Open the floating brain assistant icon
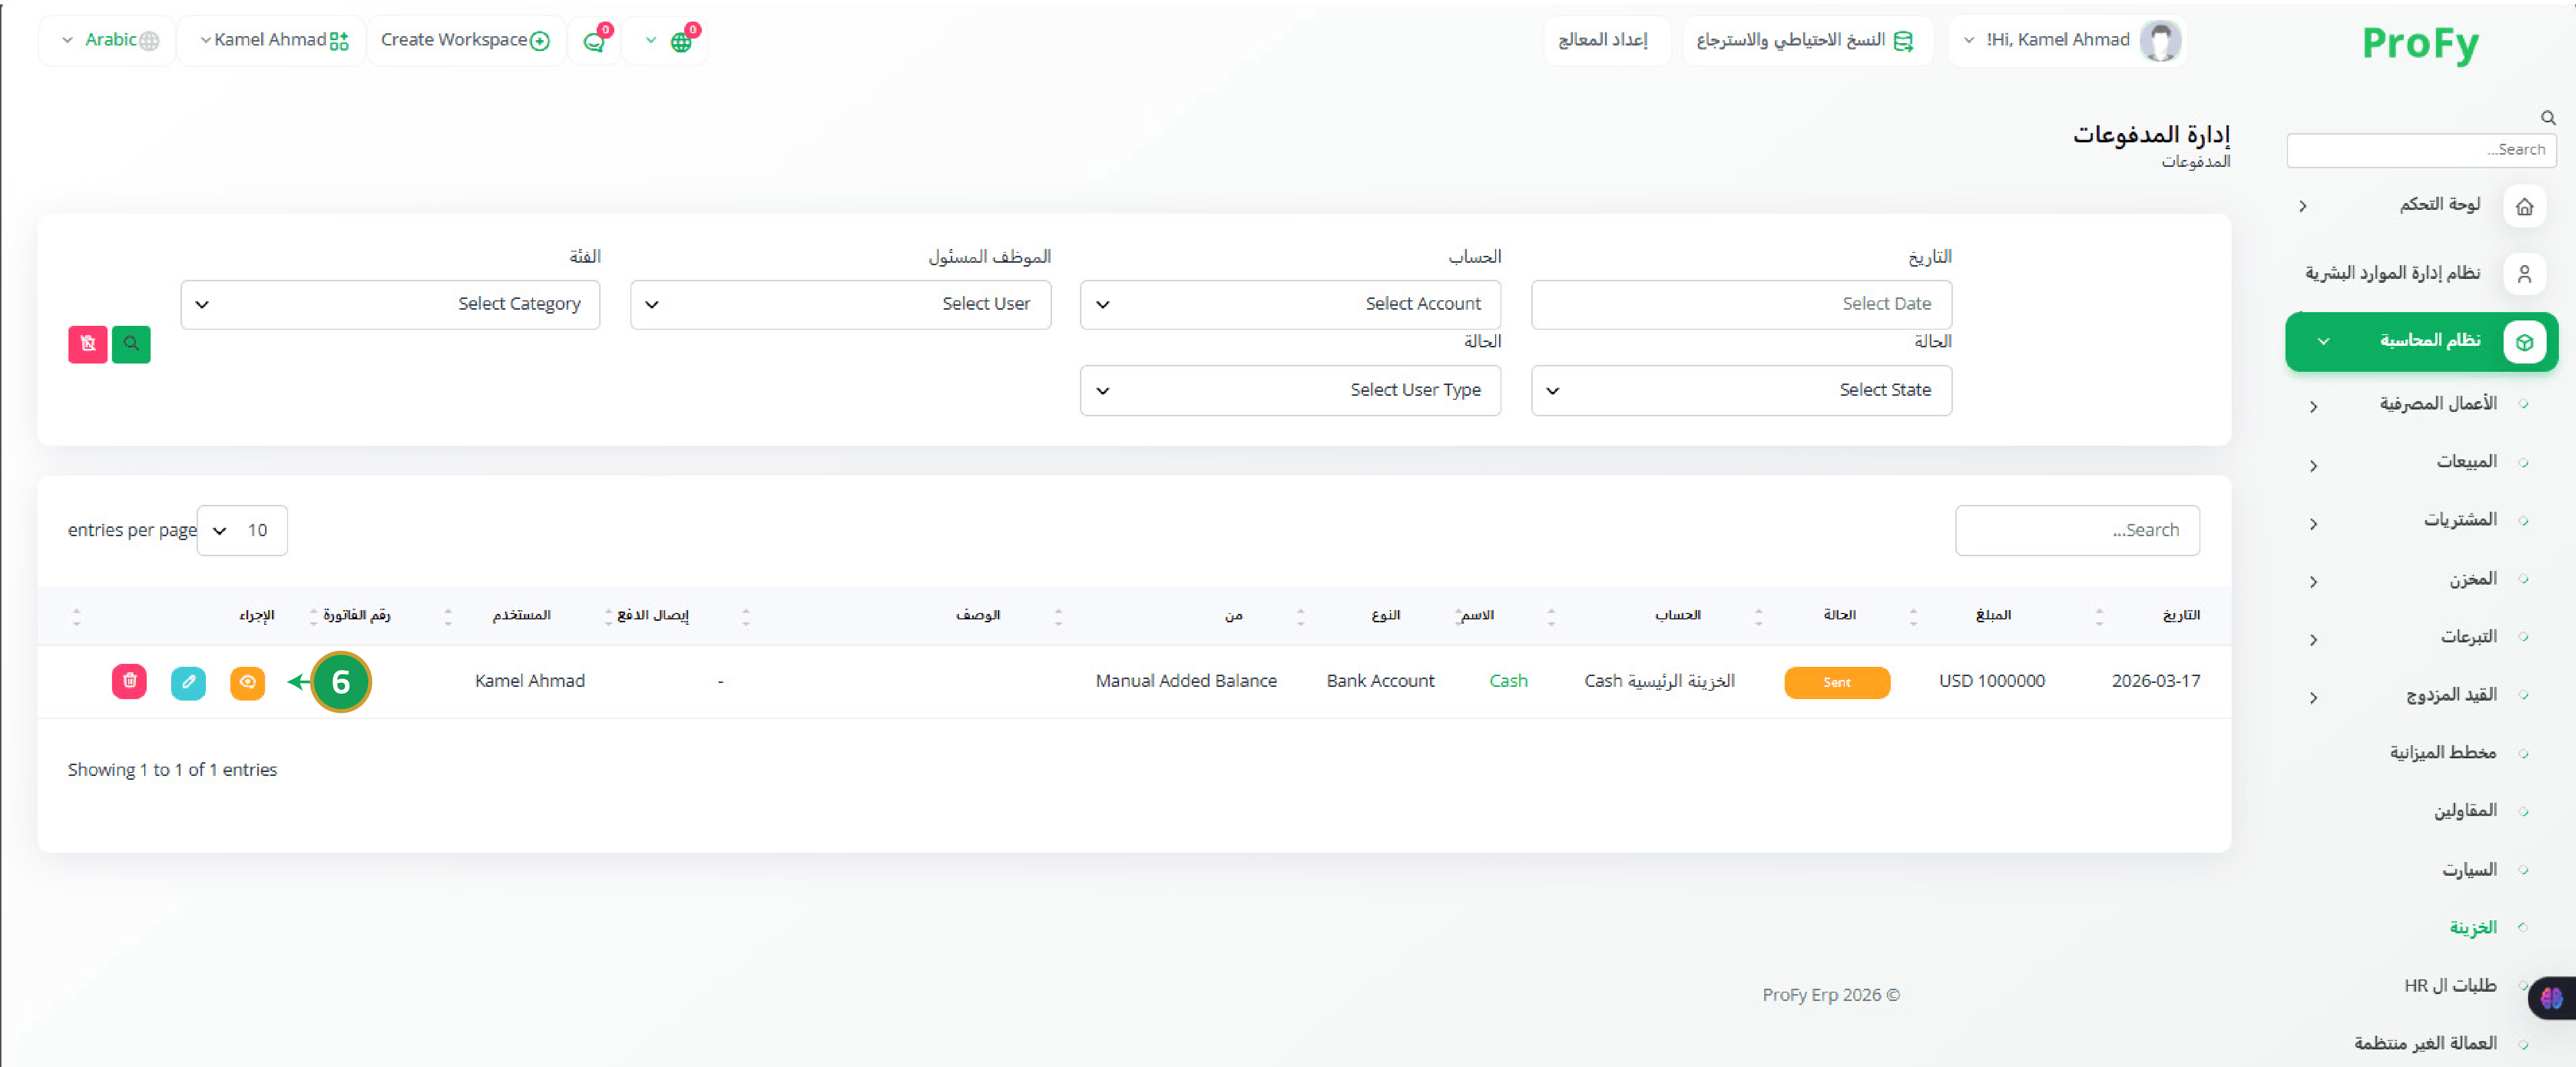The width and height of the screenshot is (2576, 1067). coord(2551,997)
